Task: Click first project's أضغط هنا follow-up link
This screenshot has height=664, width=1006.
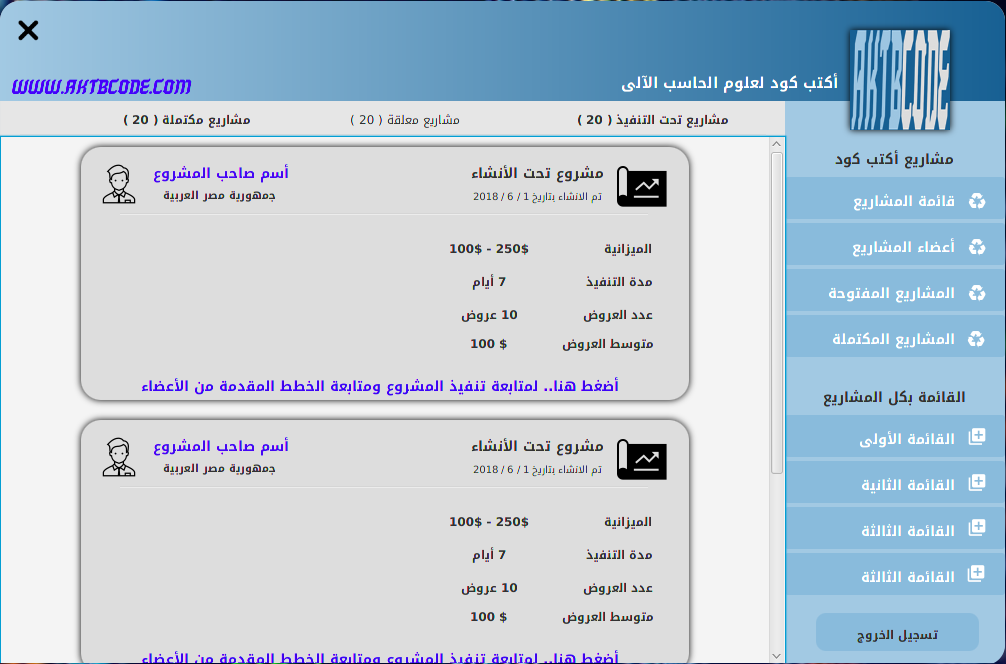Action: point(380,385)
